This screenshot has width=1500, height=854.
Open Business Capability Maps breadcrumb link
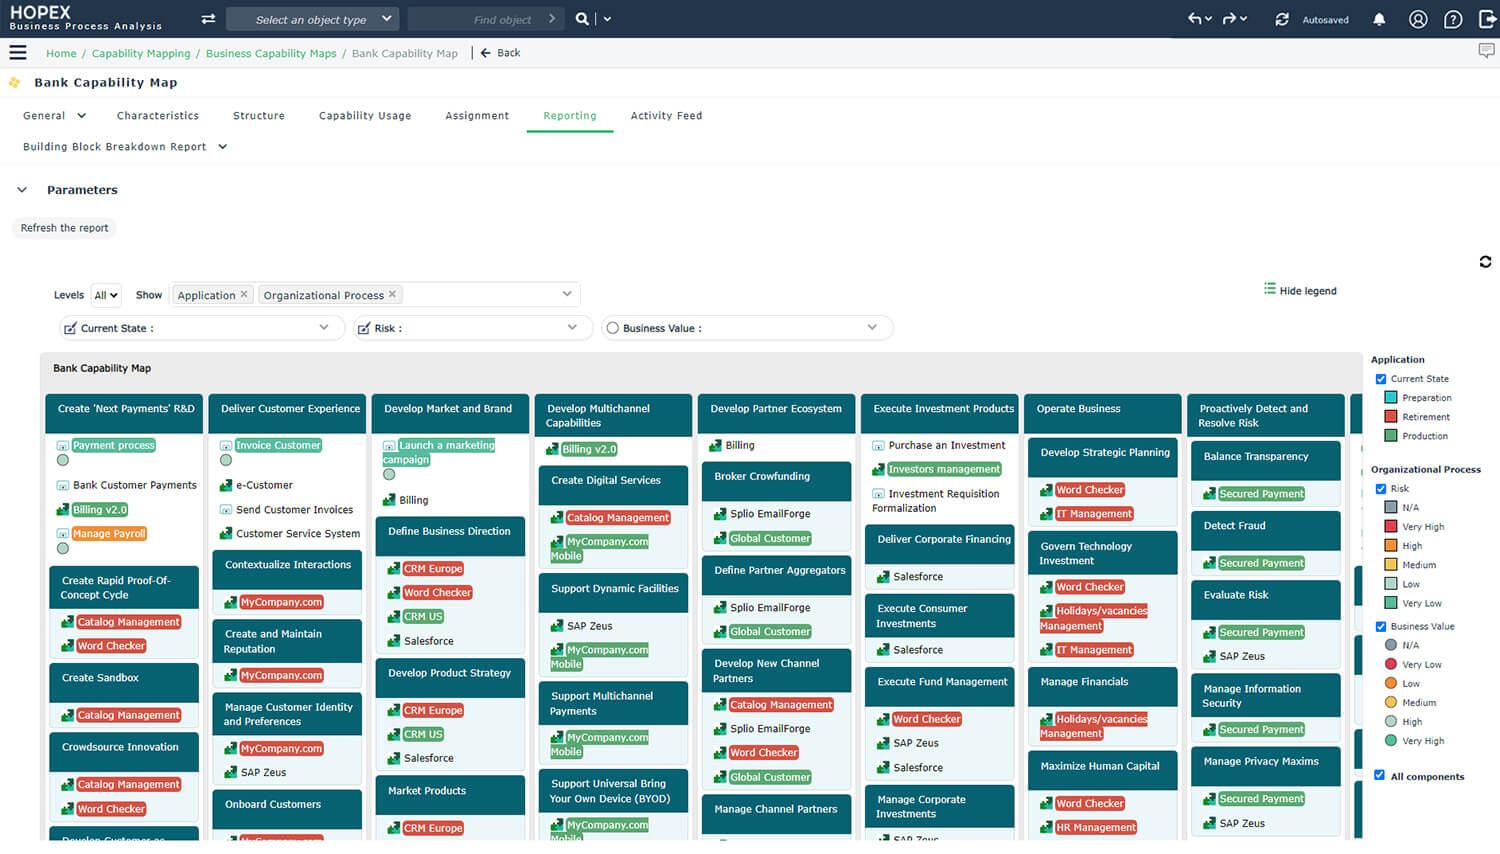click(x=271, y=54)
